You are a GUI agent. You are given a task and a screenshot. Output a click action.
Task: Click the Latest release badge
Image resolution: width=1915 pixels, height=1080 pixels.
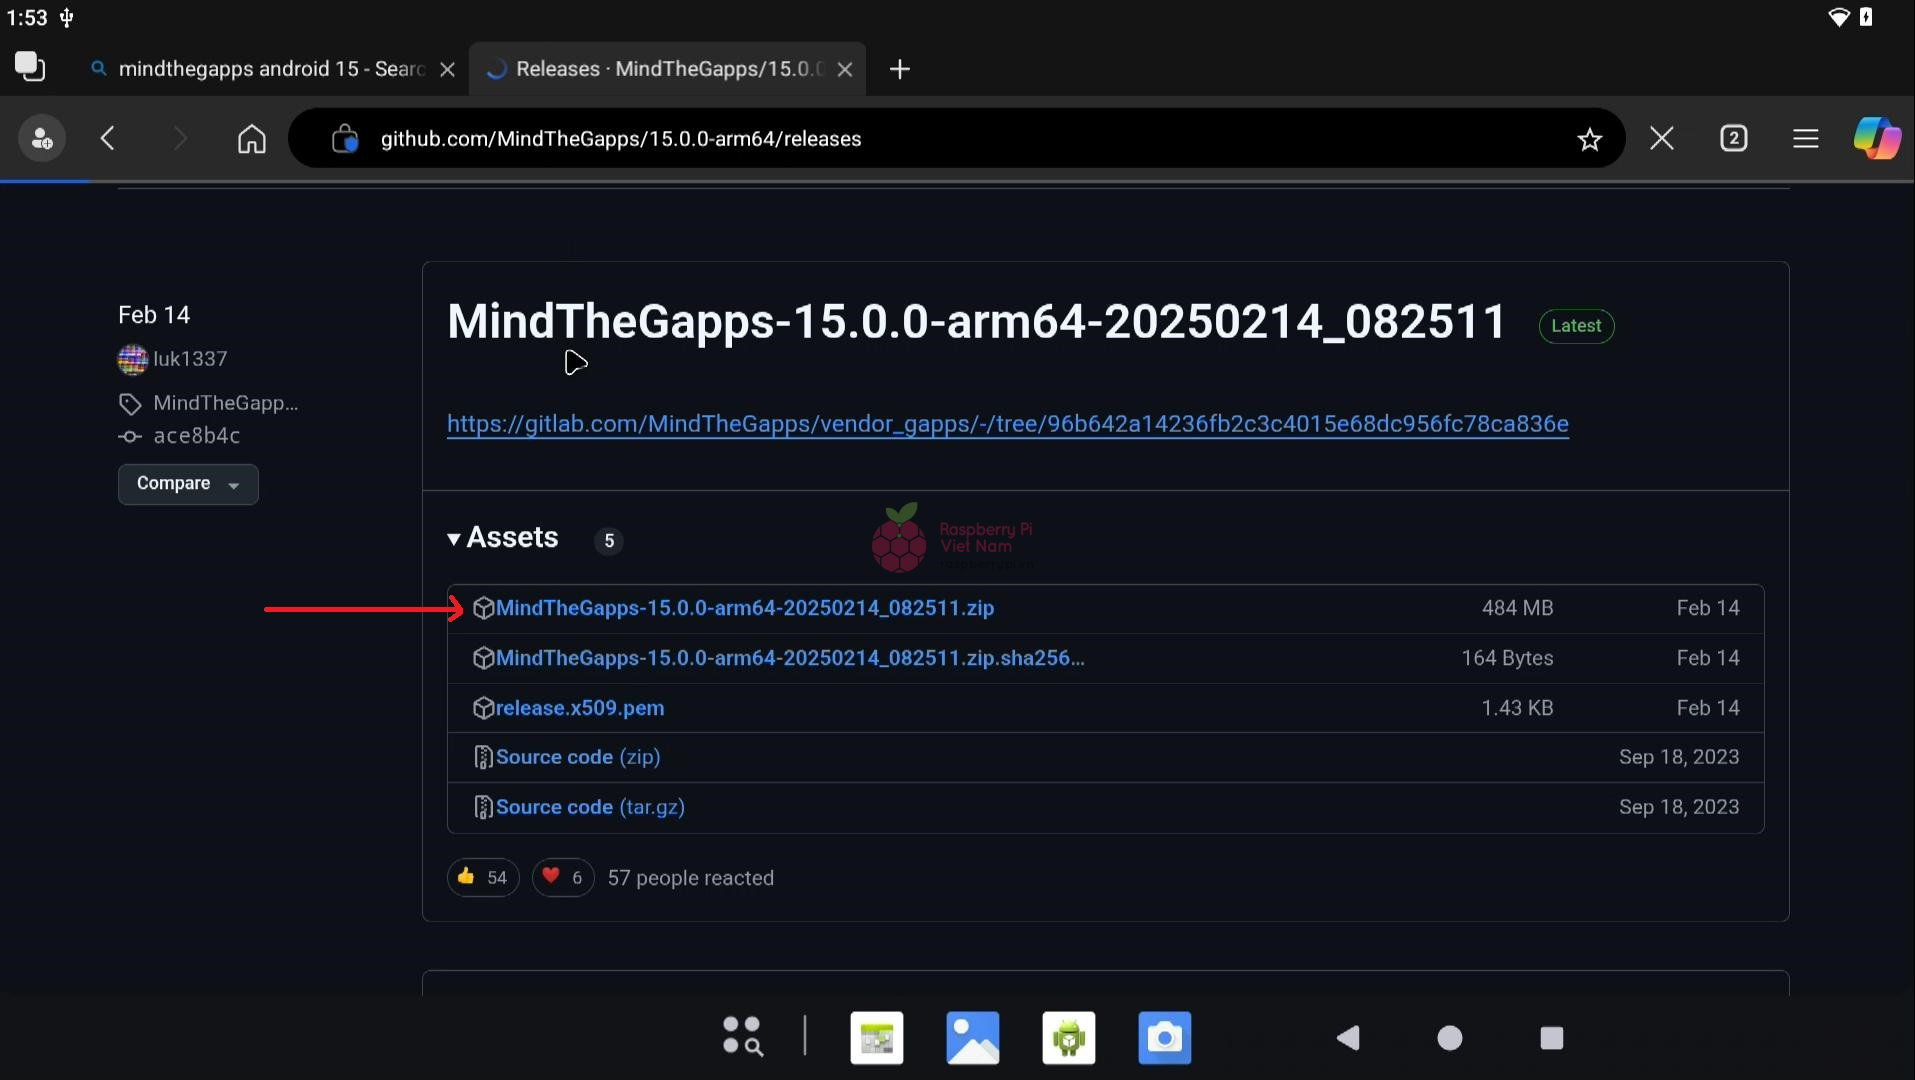pyautogui.click(x=1576, y=326)
